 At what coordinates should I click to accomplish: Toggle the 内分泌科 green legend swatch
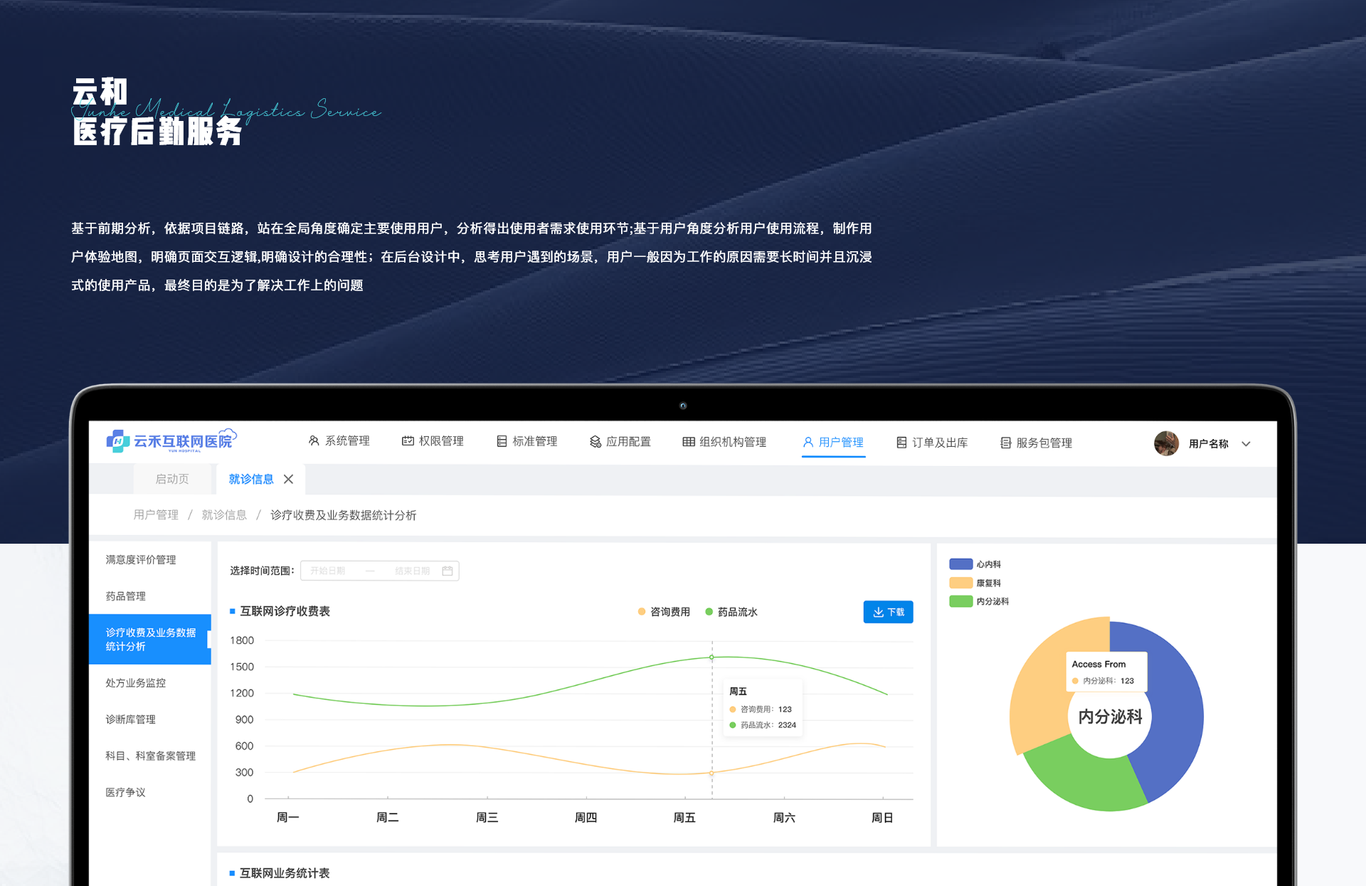[961, 601]
